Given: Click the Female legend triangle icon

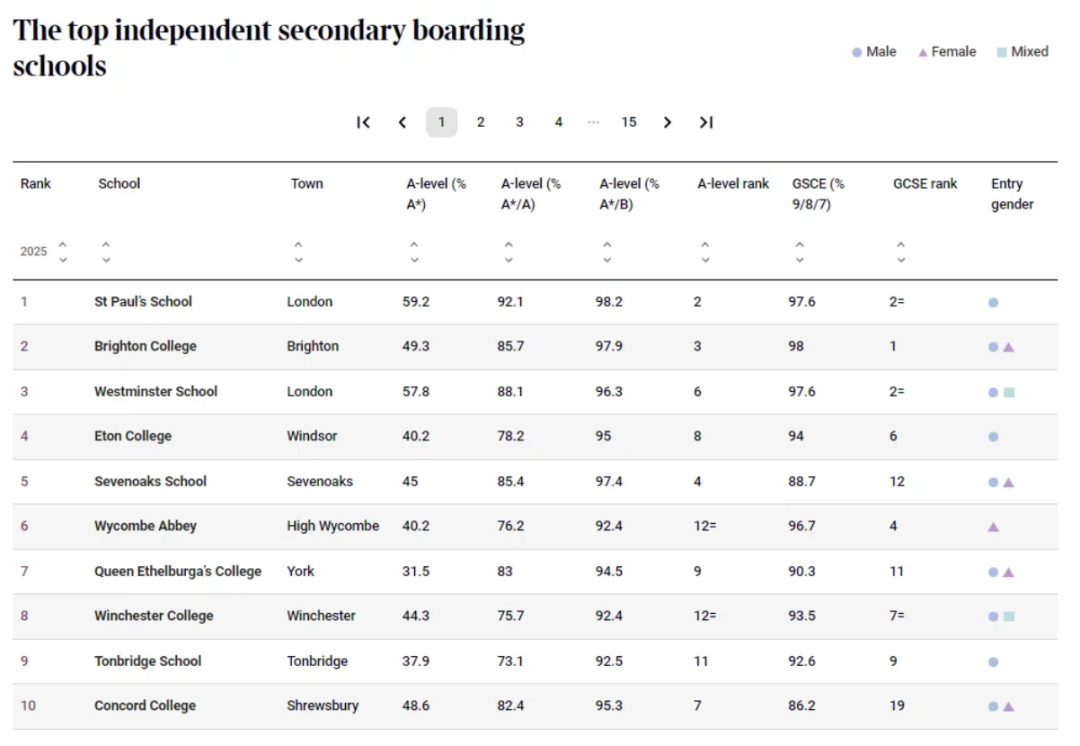Looking at the screenshot, I should pos(923,52).
